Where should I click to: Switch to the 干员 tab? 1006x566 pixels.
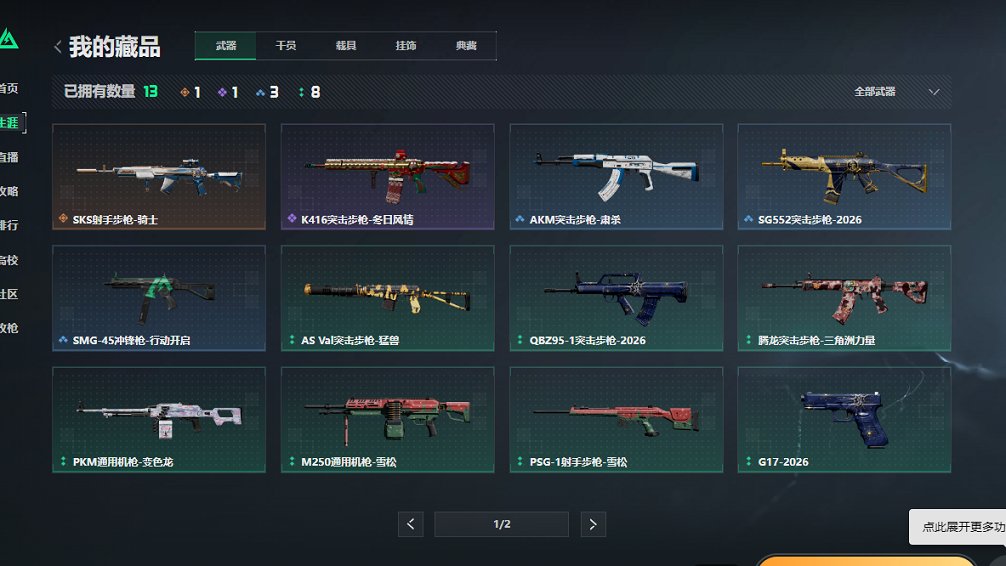(286, 46)
